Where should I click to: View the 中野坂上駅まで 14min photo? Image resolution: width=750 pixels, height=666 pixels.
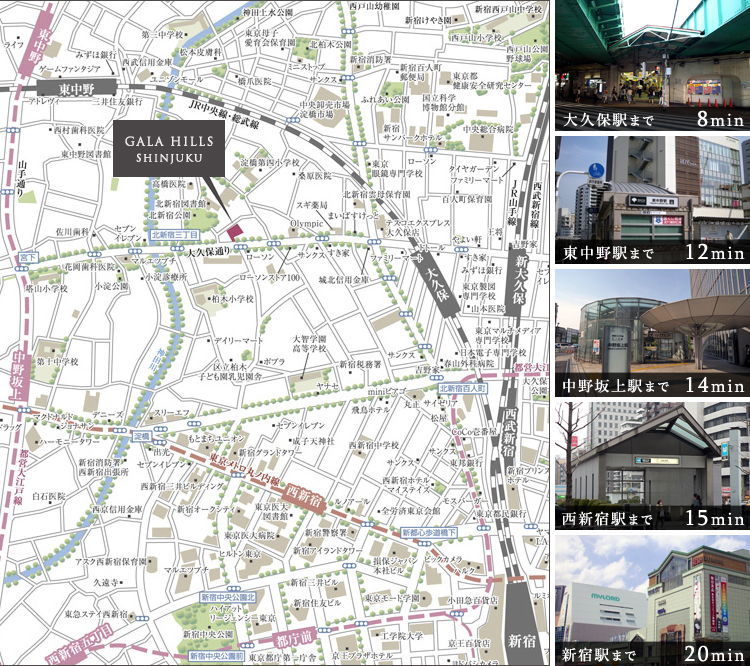click(x=651, y=332)
